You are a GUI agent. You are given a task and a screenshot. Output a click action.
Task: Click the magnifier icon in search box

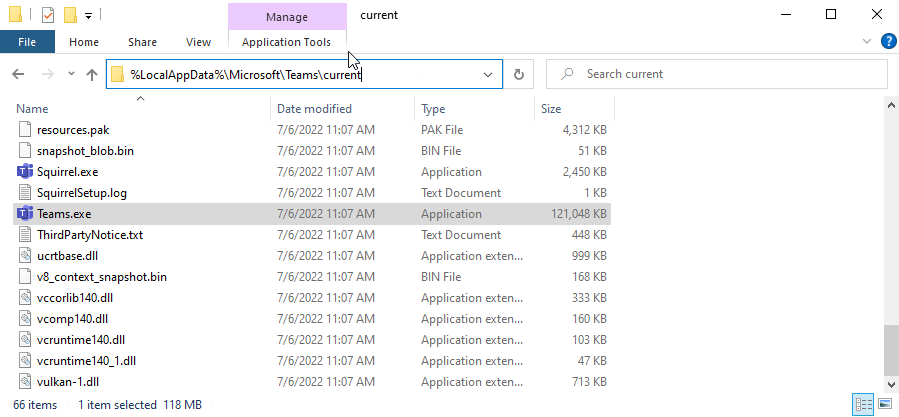point(567,74)
